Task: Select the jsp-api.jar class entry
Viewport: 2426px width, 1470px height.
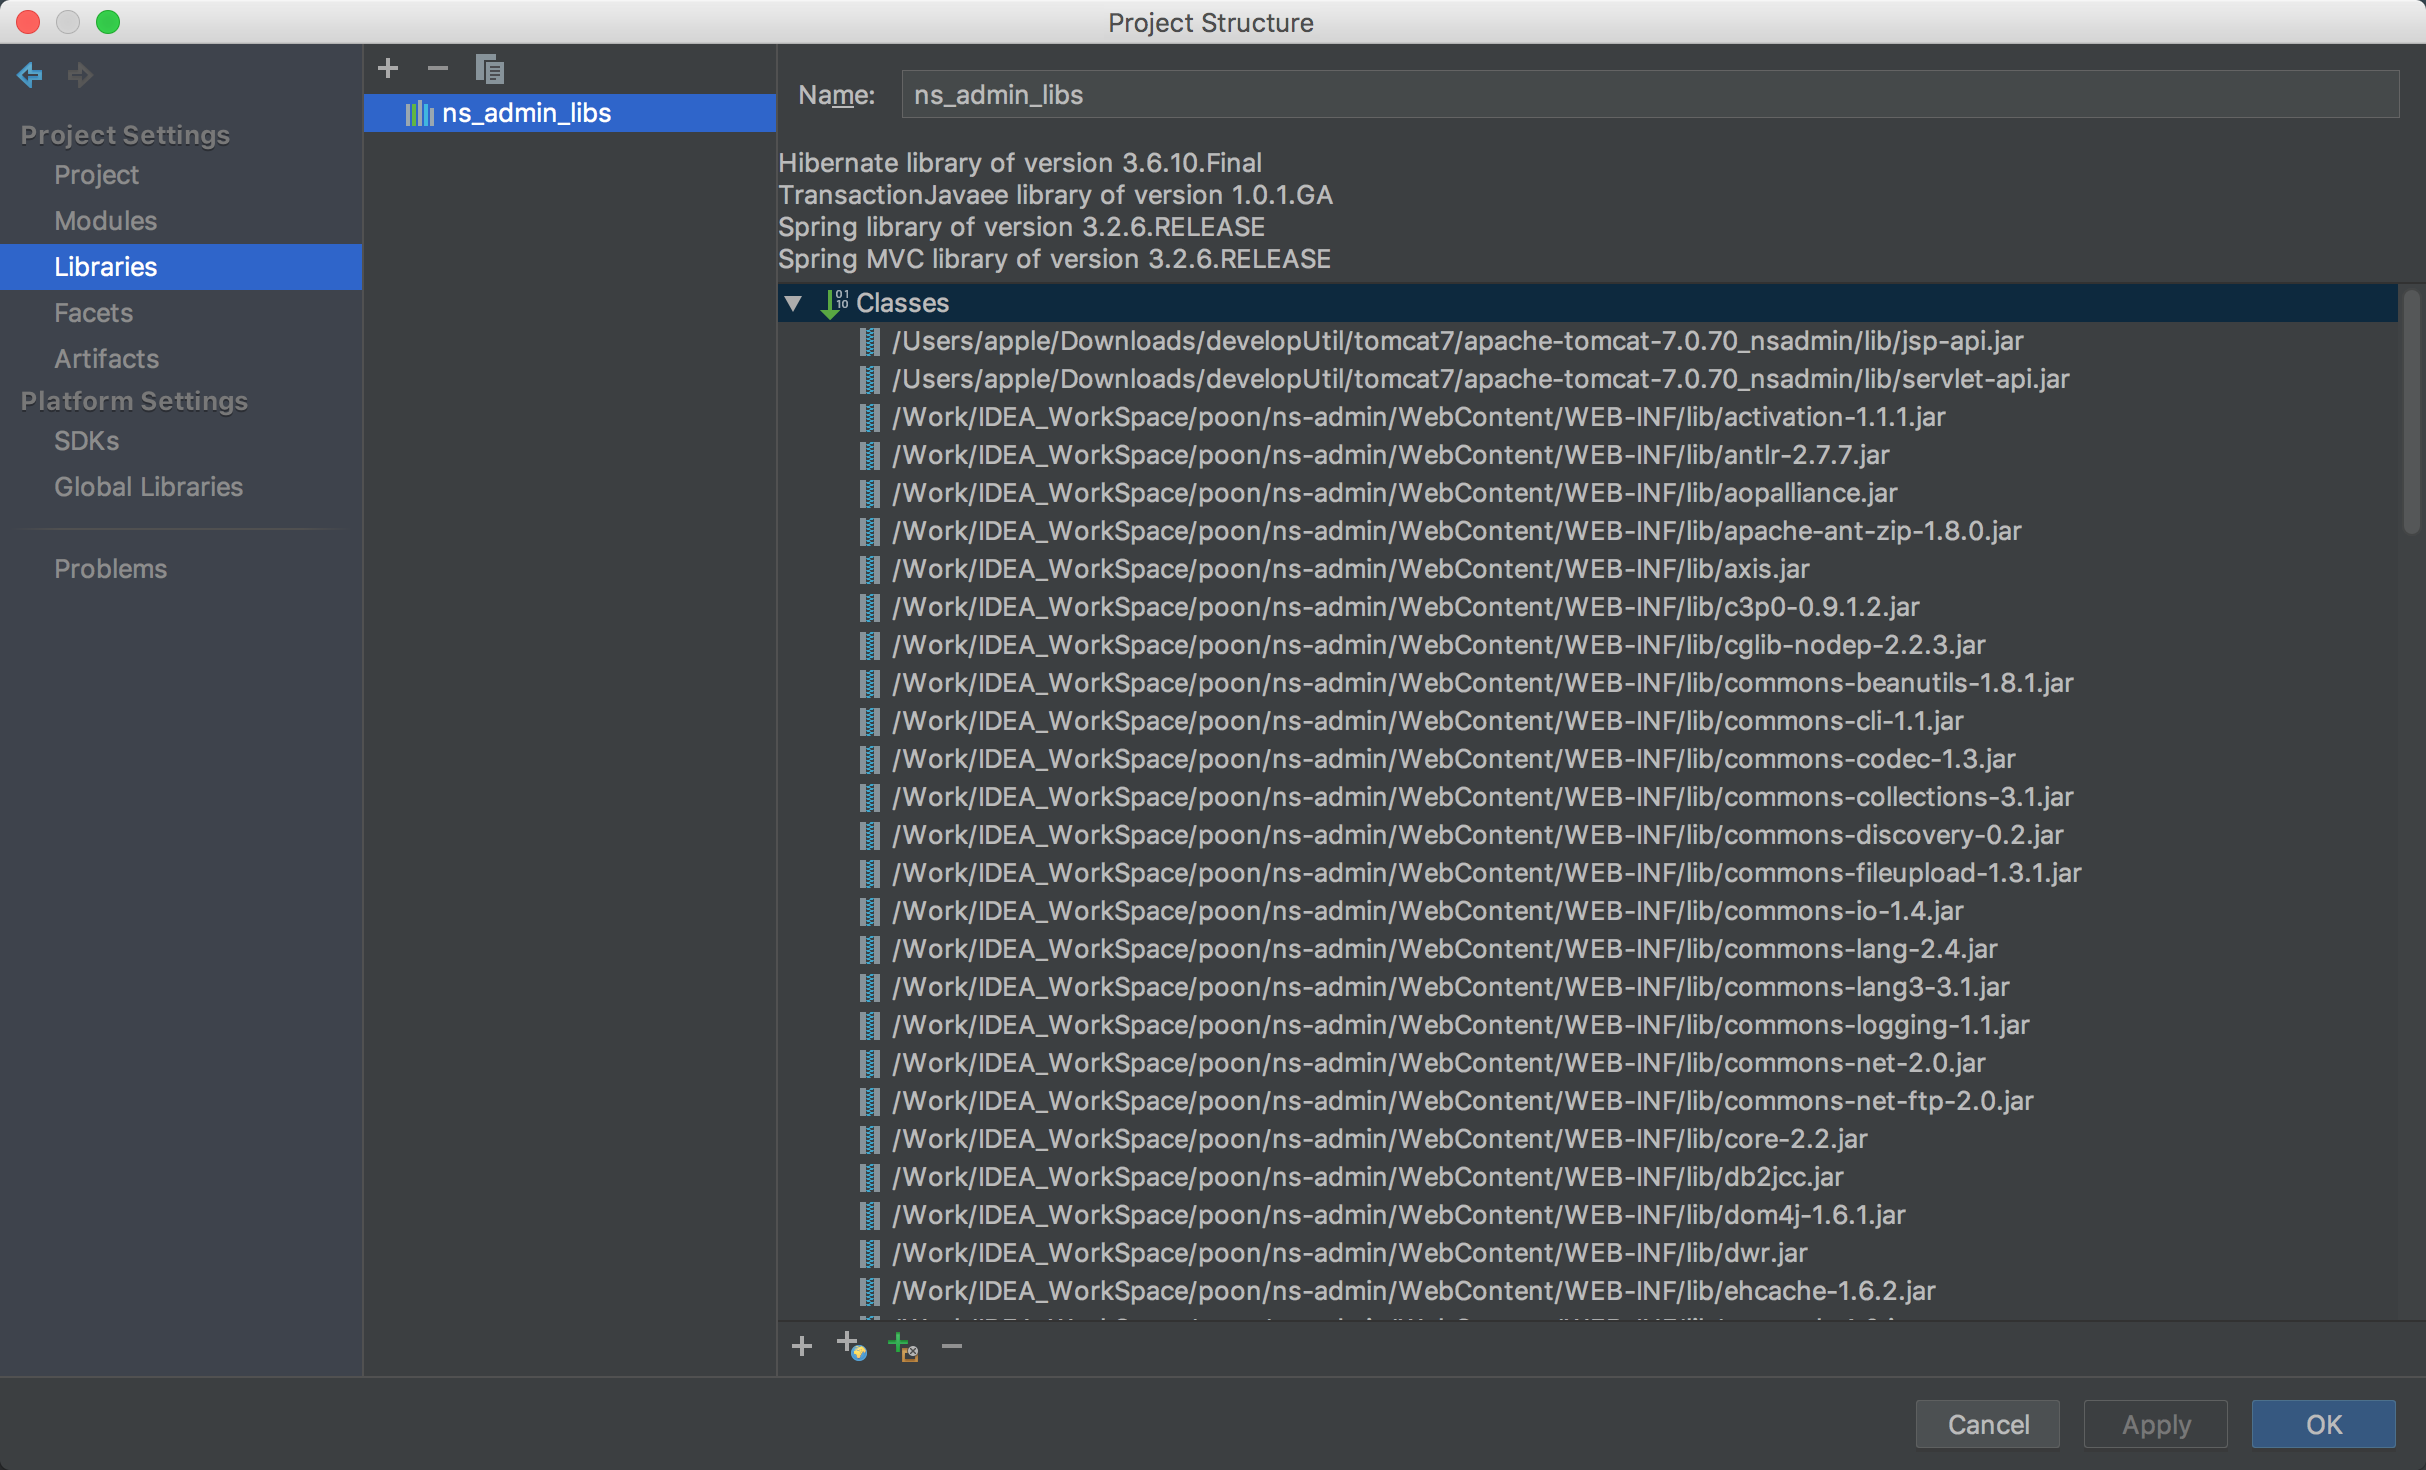Action: click(x=1457, y=341)
